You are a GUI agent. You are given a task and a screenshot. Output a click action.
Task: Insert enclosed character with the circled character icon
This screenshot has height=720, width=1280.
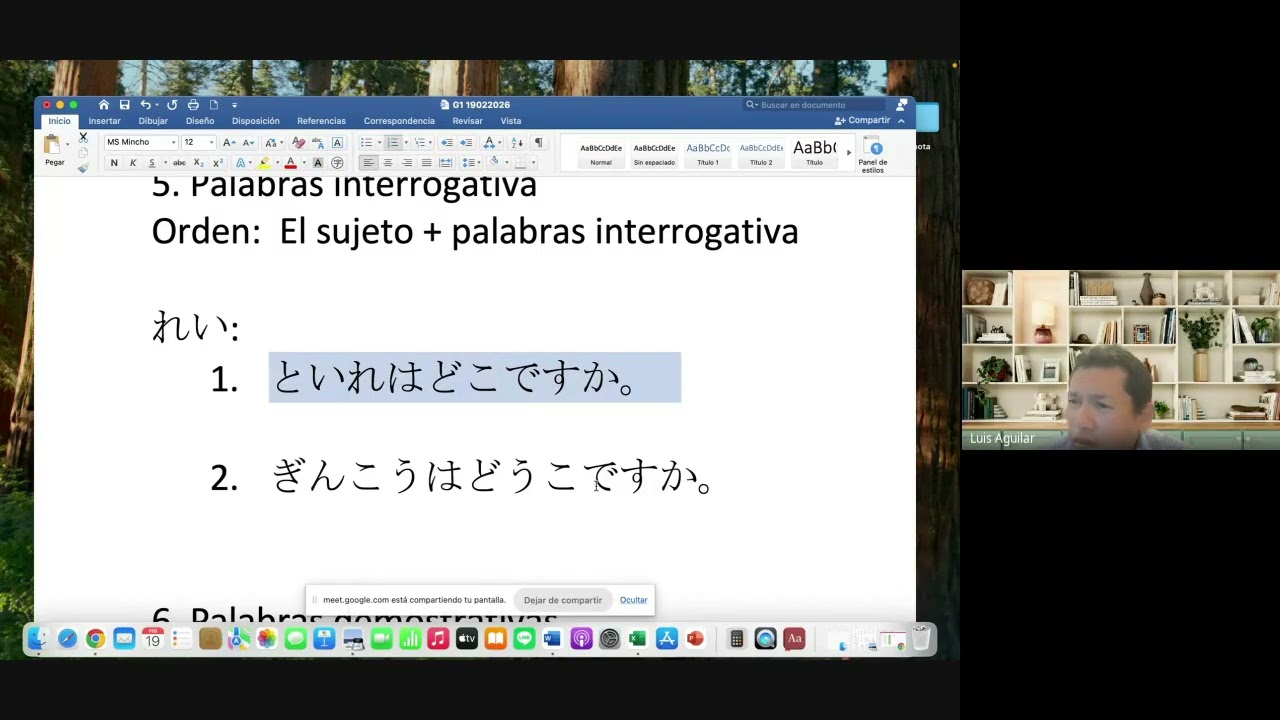pos(337,163)
